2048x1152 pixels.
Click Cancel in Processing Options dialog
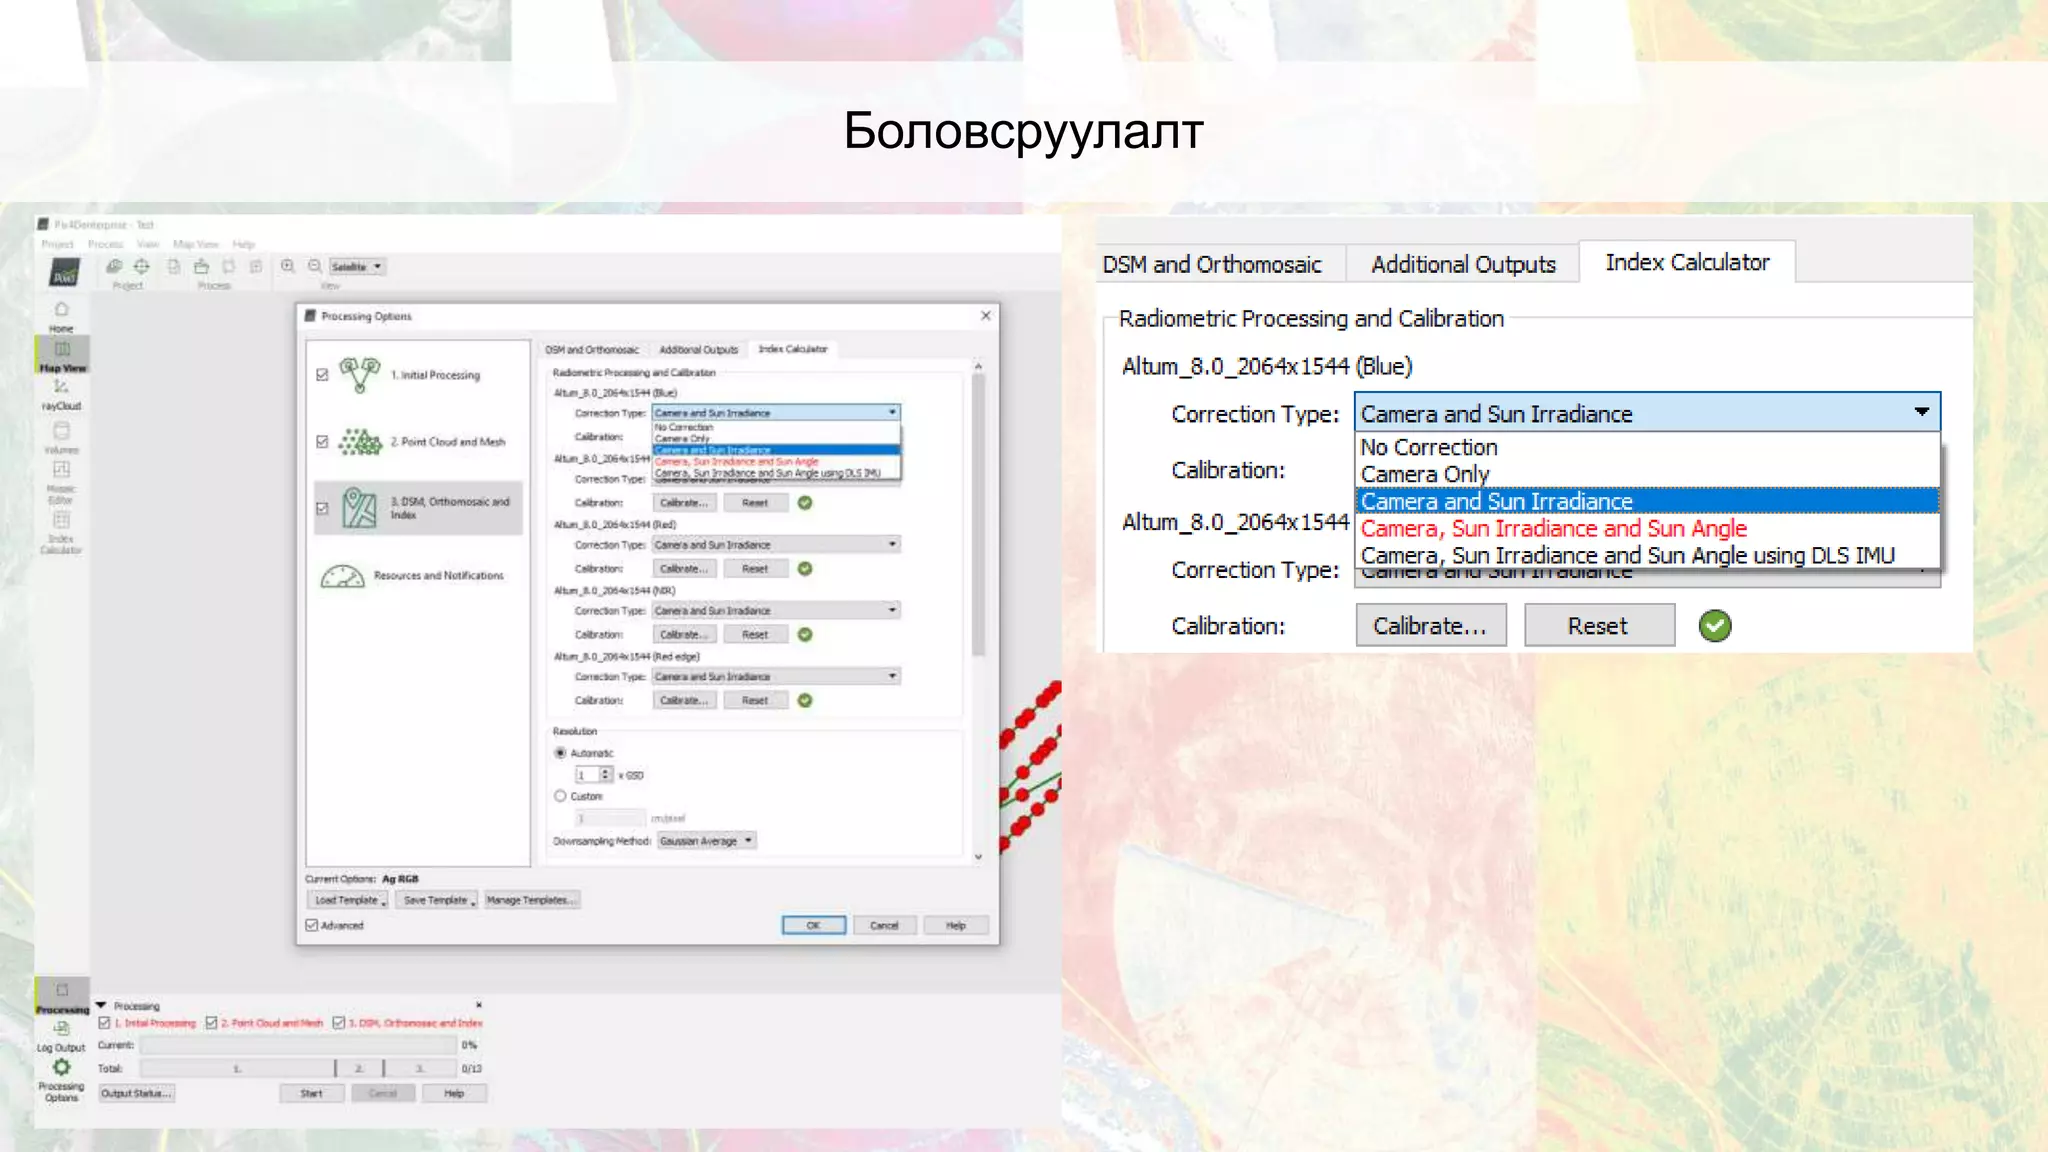click(x=884, y=925)
